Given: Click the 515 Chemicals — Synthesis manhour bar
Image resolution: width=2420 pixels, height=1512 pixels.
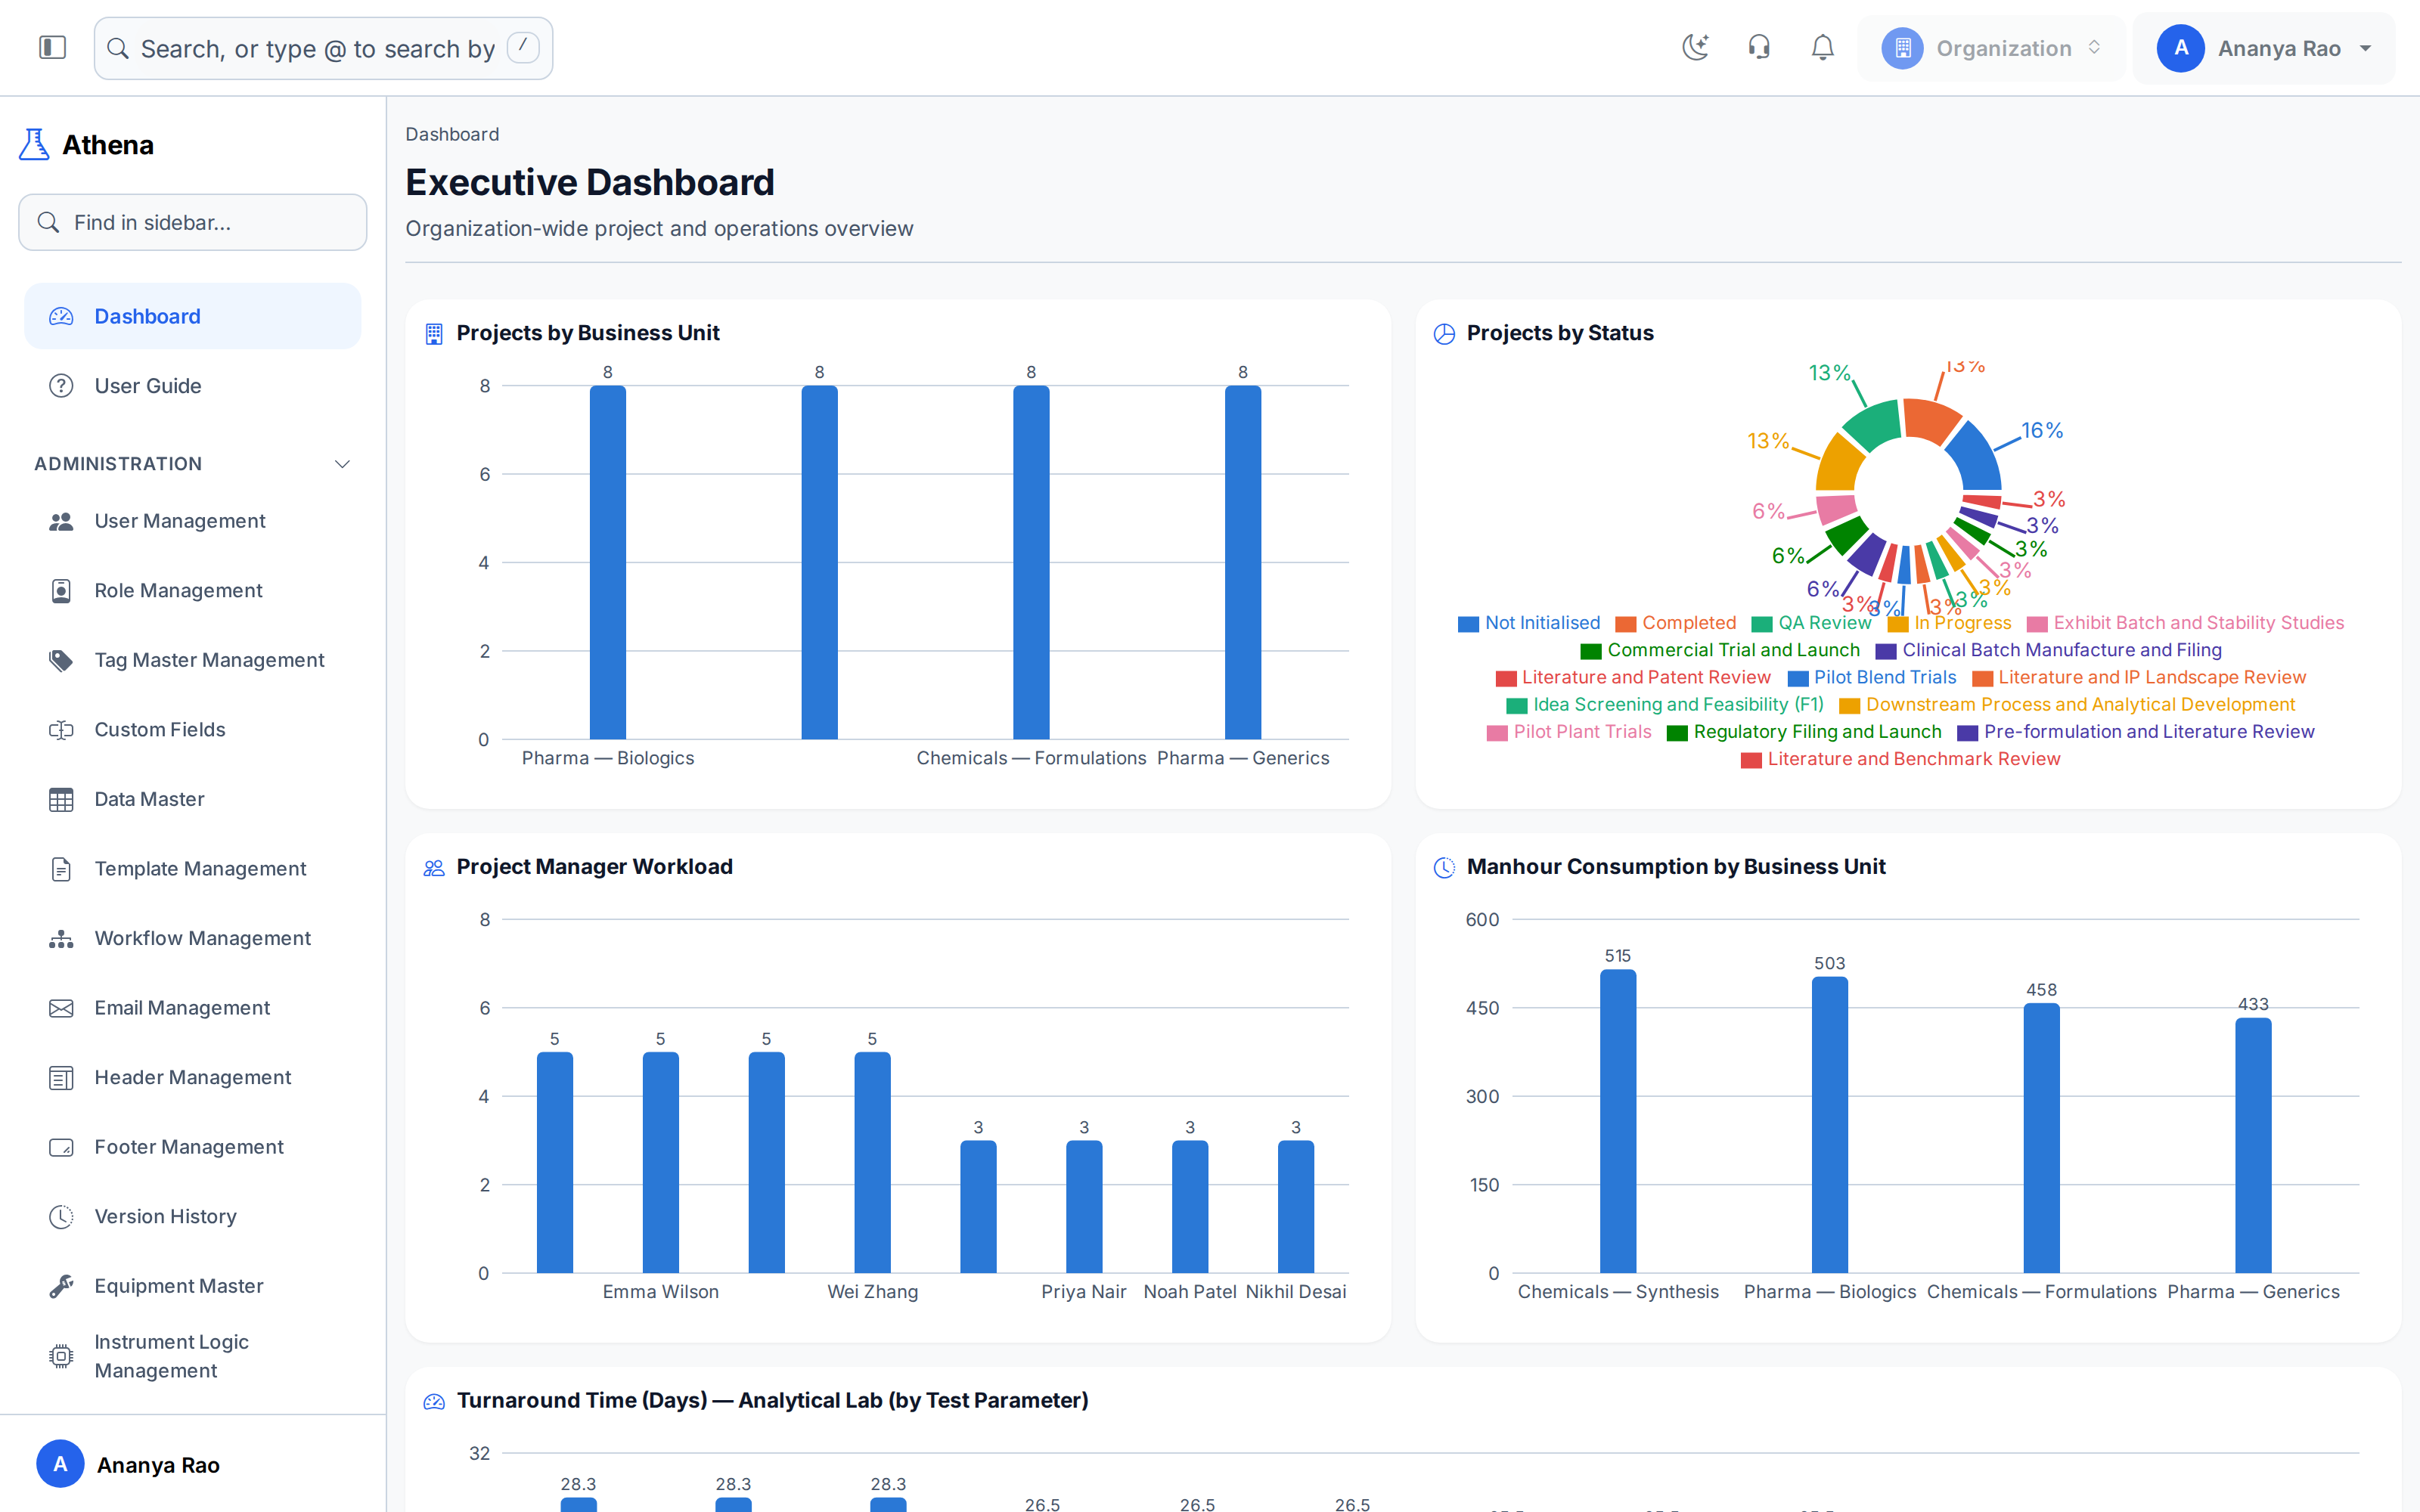Looking at the screenshot, I should [1618, 1120].
